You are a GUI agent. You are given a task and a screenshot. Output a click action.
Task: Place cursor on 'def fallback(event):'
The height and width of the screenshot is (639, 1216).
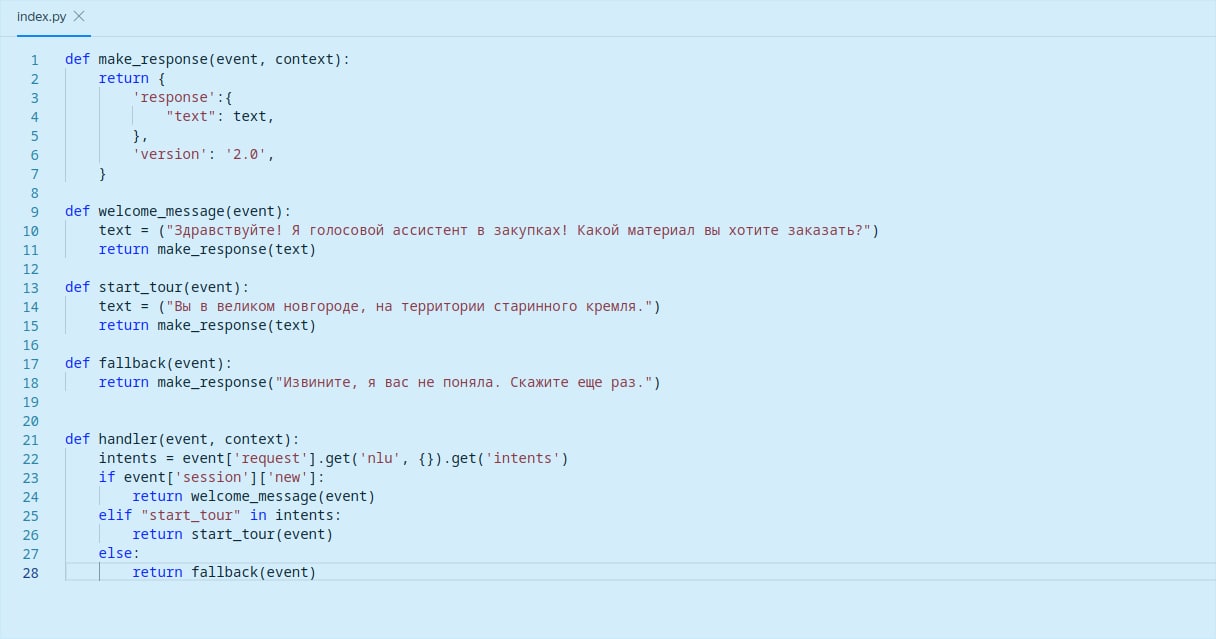point(149,364)
